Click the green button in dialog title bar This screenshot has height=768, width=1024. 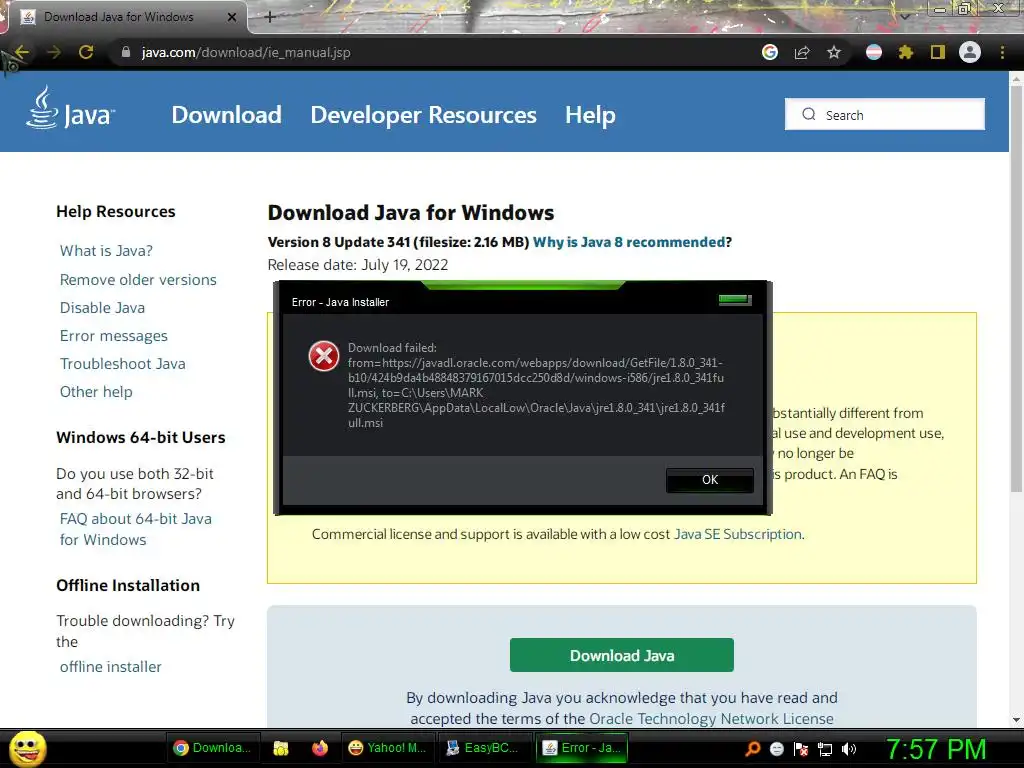[735, 300]
